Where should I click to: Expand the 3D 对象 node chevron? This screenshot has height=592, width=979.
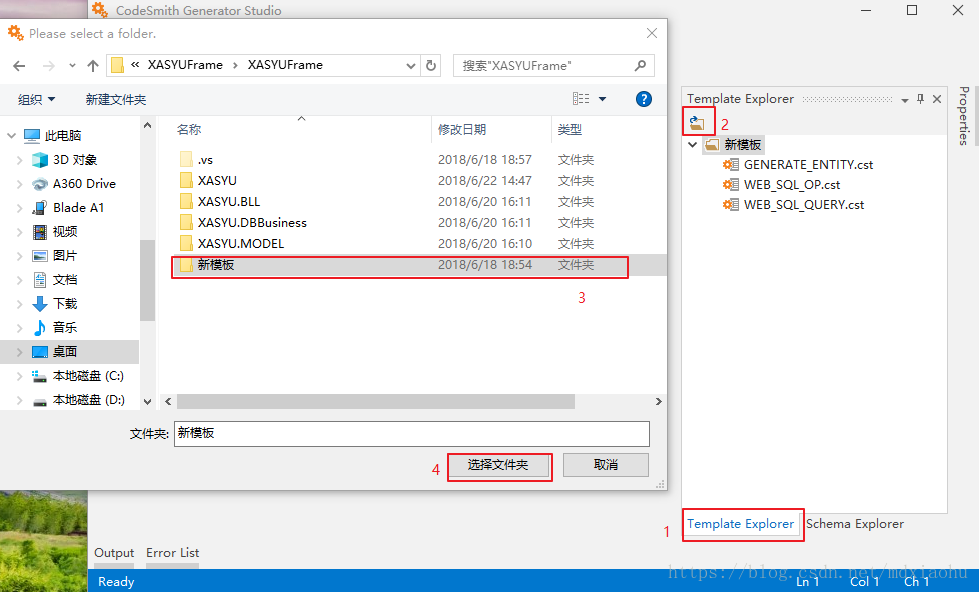[19, 160]
